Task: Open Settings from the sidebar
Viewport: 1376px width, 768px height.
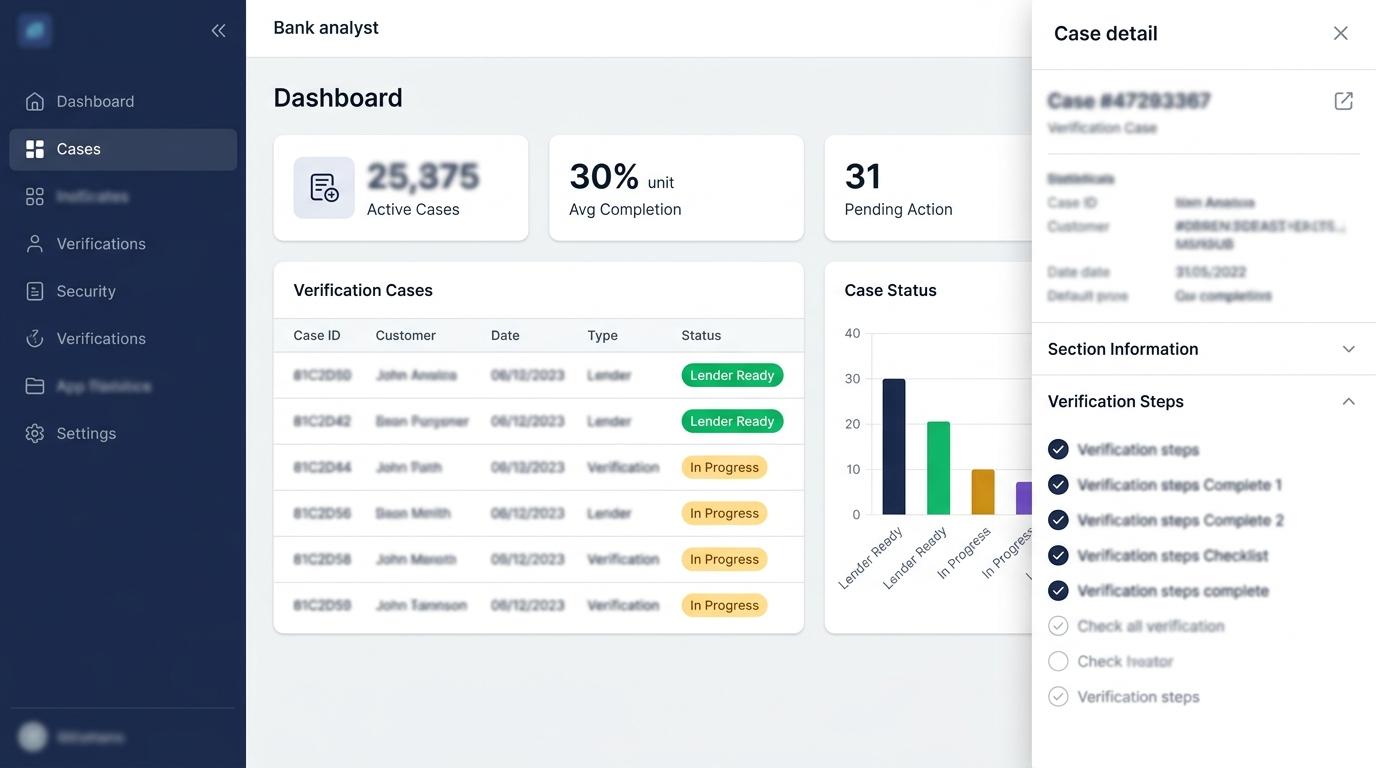Action: coord(123,433)
